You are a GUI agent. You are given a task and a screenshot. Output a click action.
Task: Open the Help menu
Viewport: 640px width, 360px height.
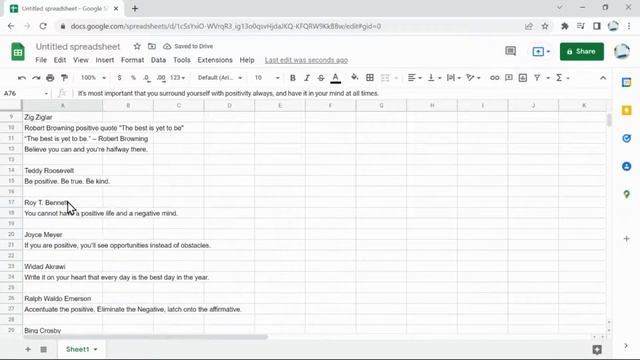pyautogui.click(x=247, y=60)
